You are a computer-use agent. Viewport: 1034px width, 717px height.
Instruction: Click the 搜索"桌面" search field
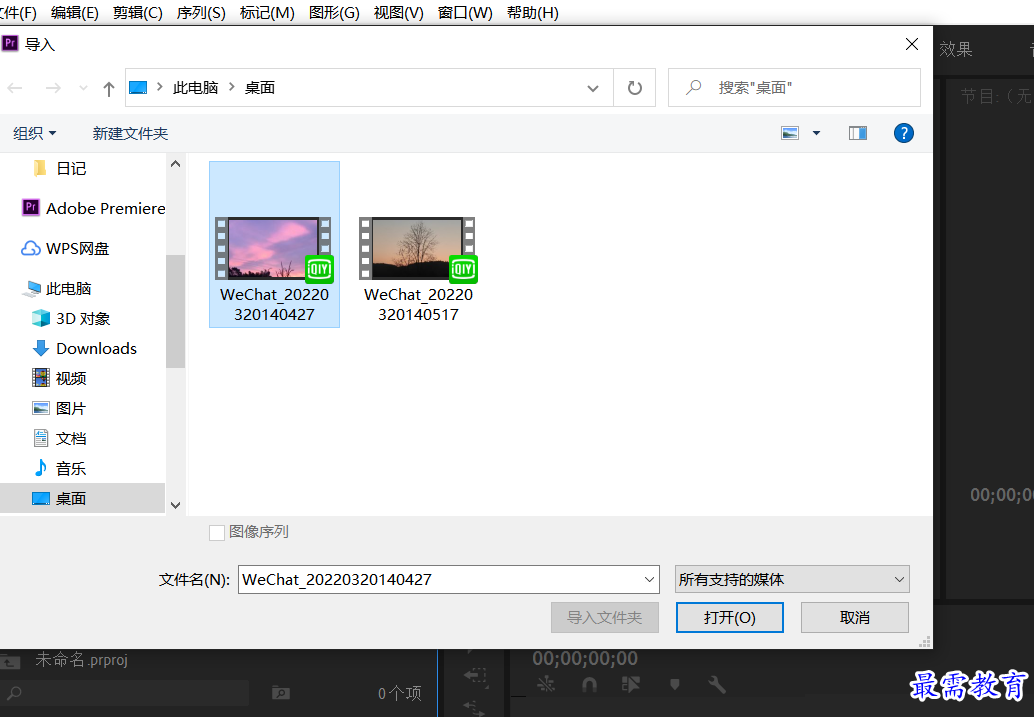794,88
